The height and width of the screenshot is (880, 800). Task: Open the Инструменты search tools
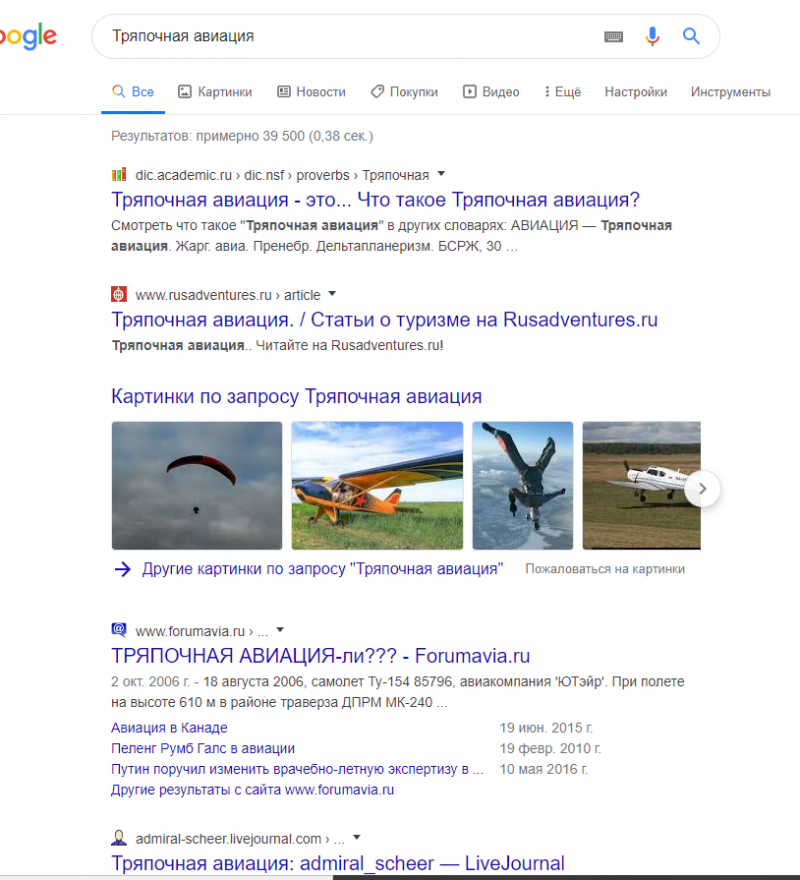coord(730,92)
